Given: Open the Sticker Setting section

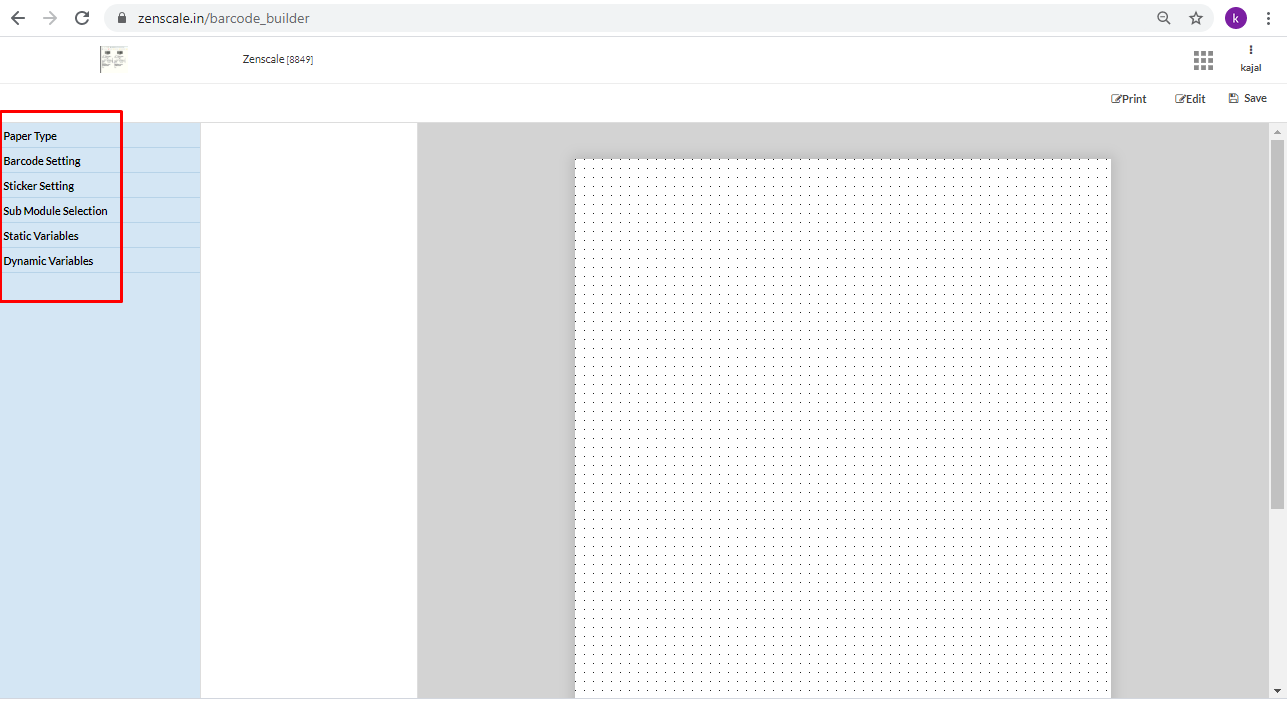Looking at the screenshot, I should 100,186.
